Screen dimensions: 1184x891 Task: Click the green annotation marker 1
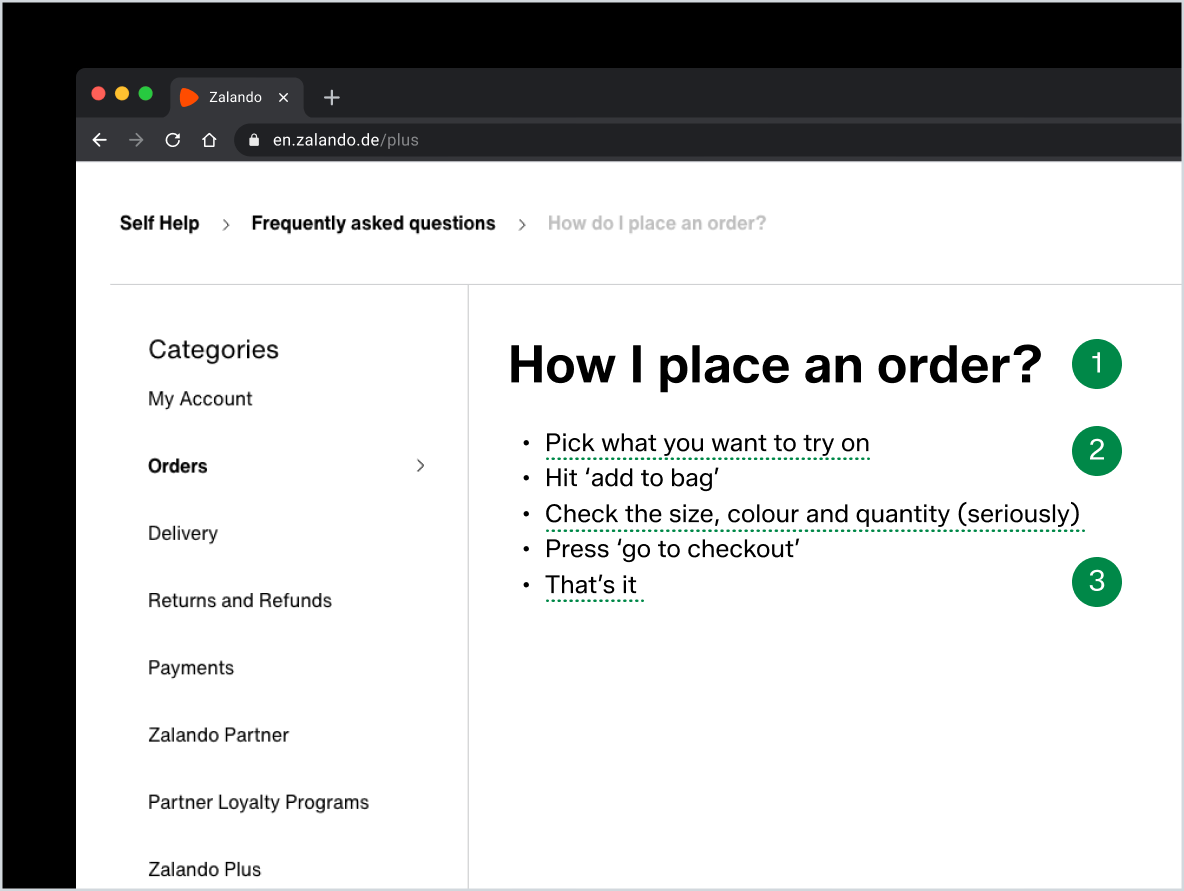[1096, 364]
